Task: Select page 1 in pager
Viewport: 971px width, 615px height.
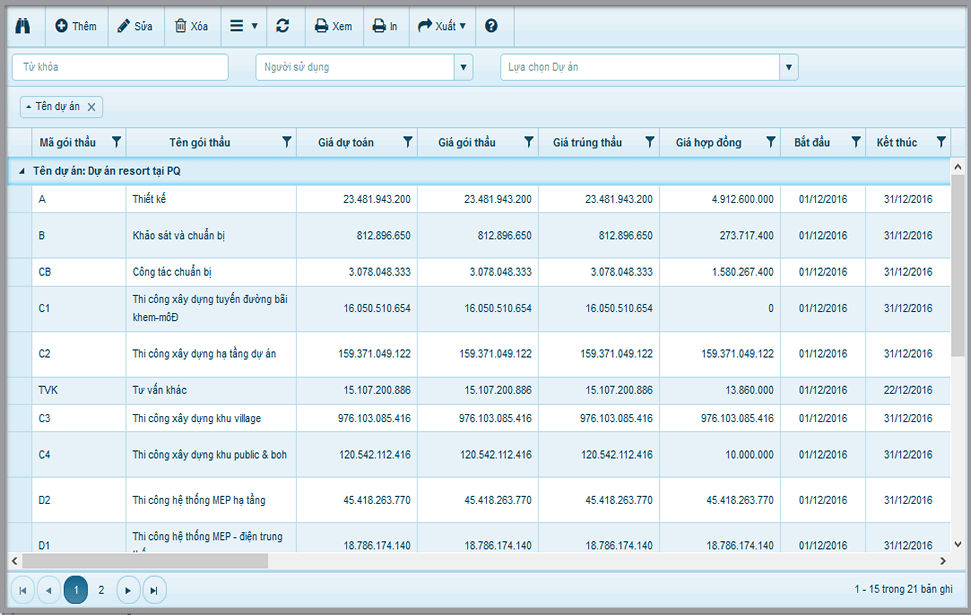Action: (x=76, y=590)
